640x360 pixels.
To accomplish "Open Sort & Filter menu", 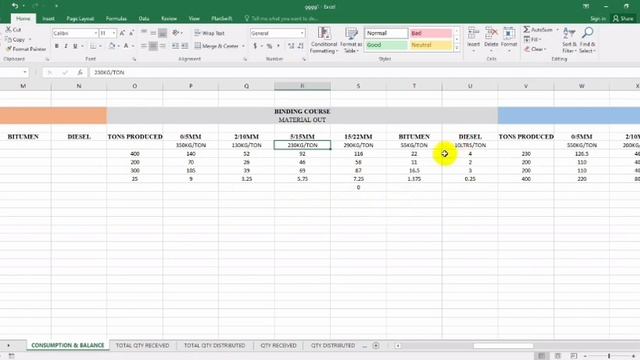I will [x=569, y=40].
